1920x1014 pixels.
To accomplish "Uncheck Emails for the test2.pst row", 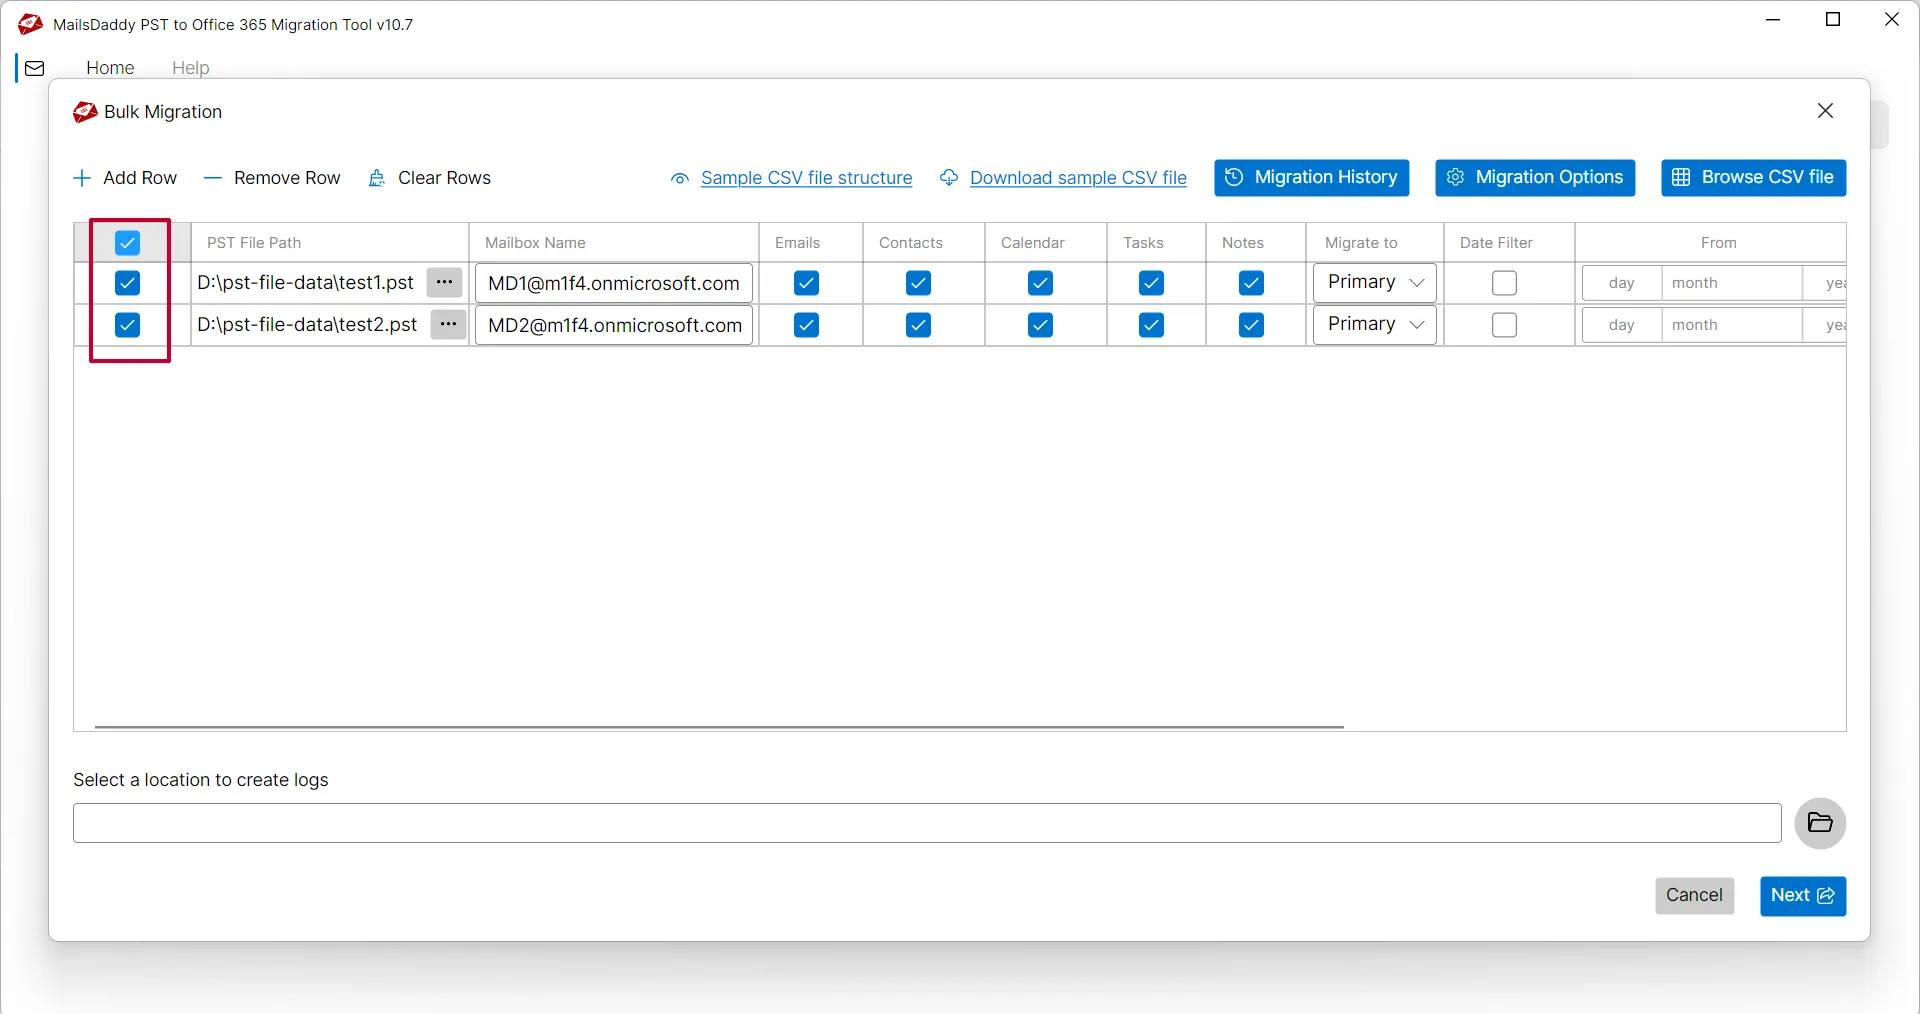I will coord(806,325).
